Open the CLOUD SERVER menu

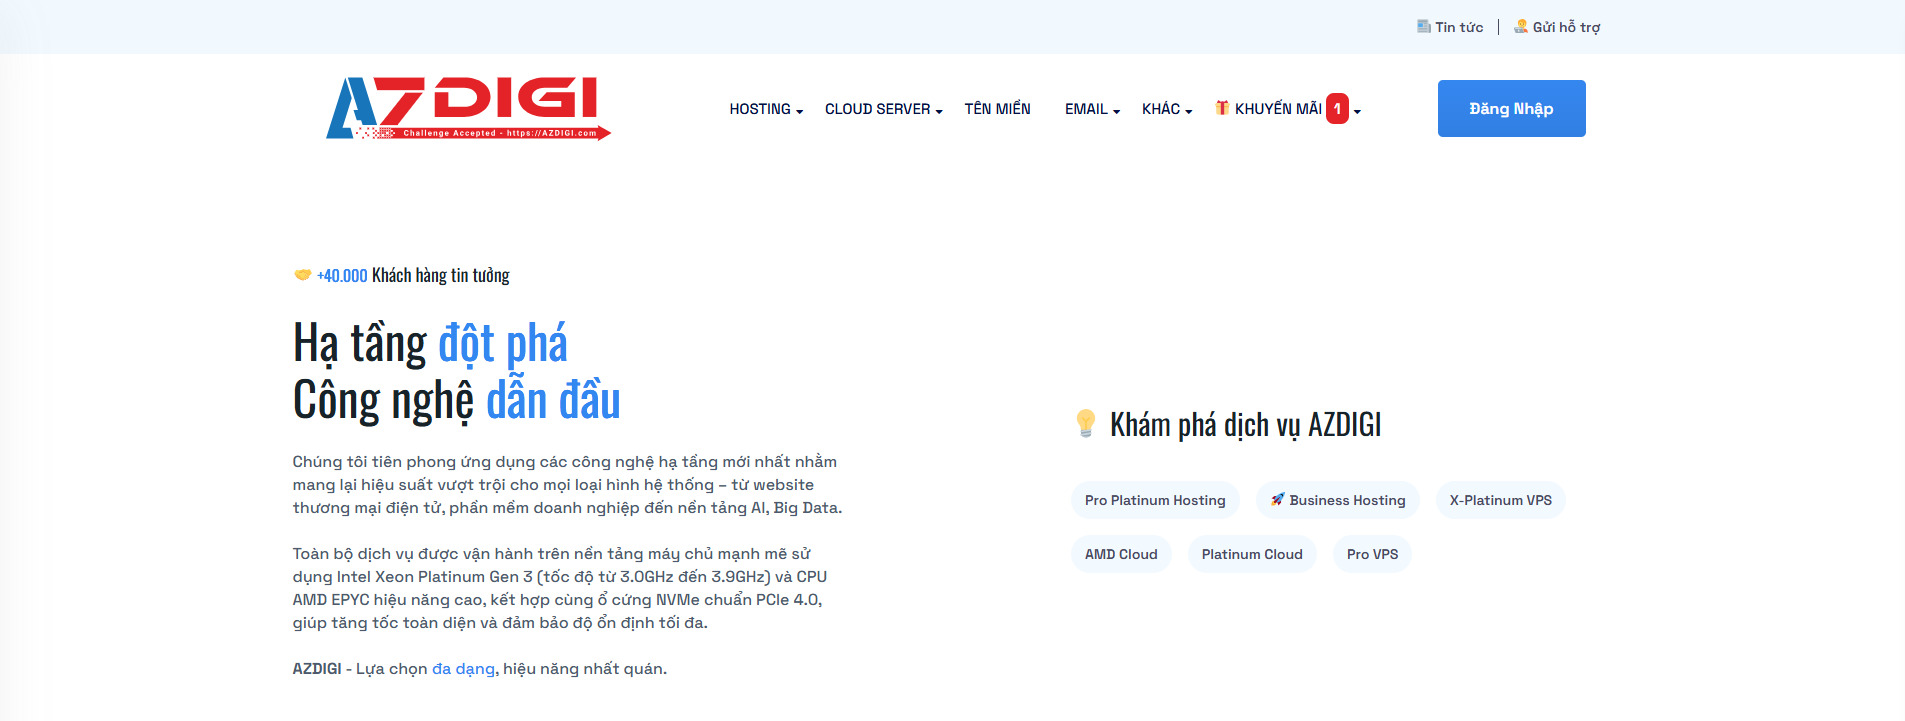click(877, 109)
